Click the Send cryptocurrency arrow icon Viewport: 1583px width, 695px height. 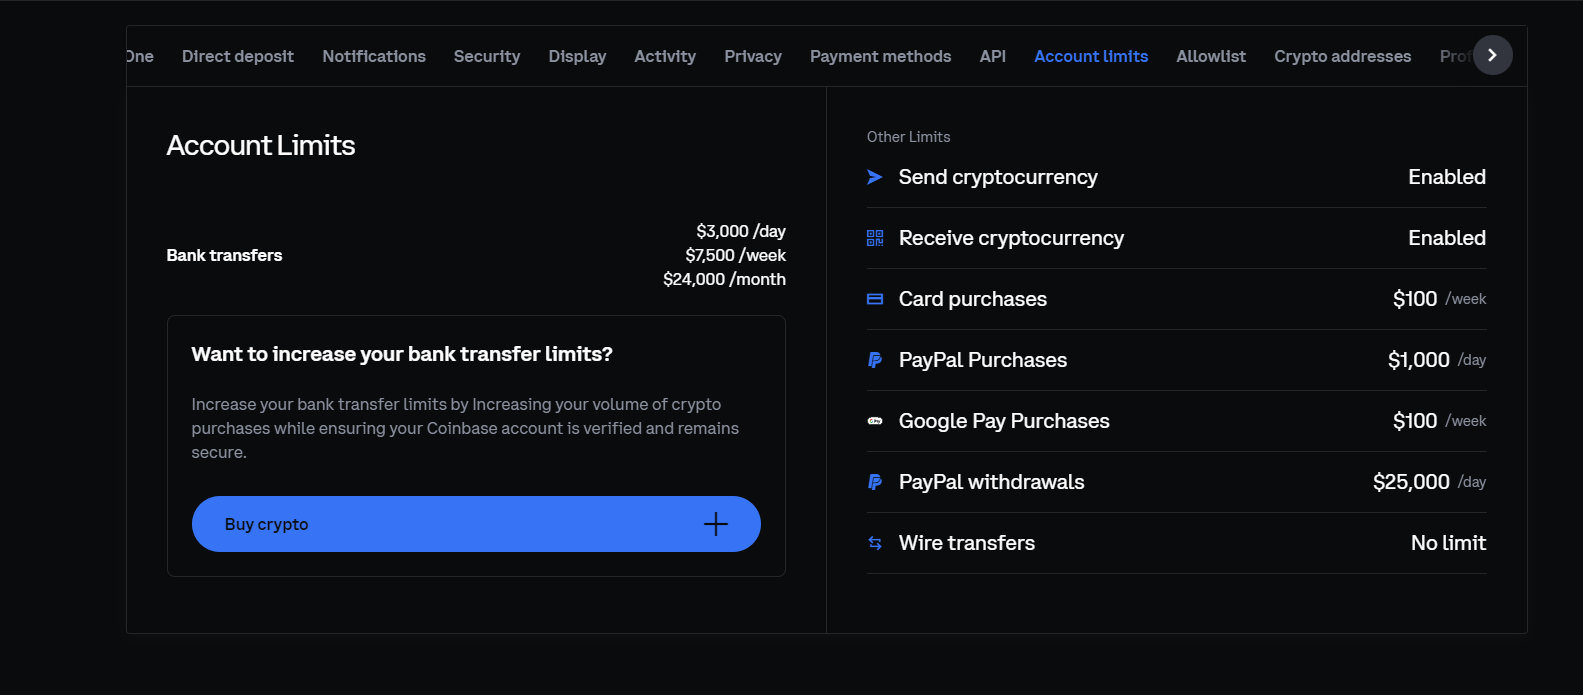pyautogui.click(x=875, y=177)
